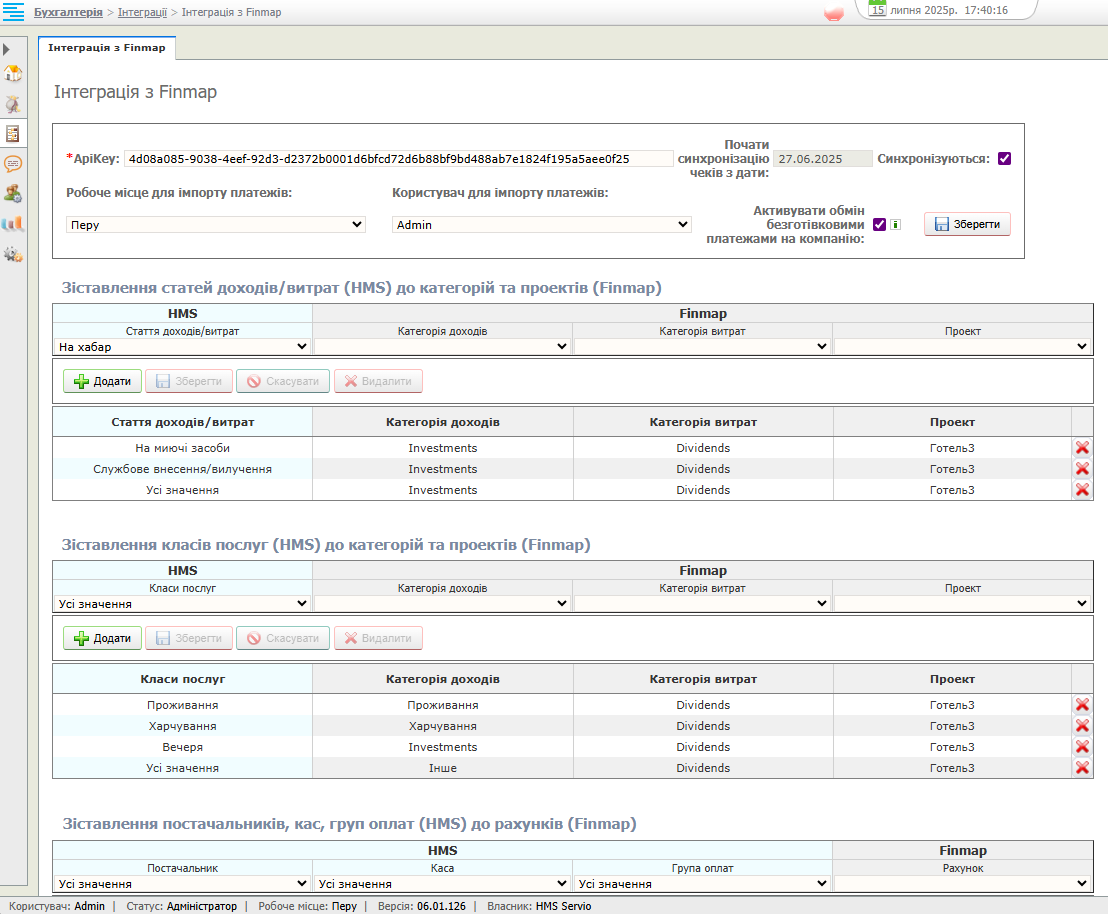Expand Стаття доходів/витрат dropdown 'На хабар'

coord(182,346)
